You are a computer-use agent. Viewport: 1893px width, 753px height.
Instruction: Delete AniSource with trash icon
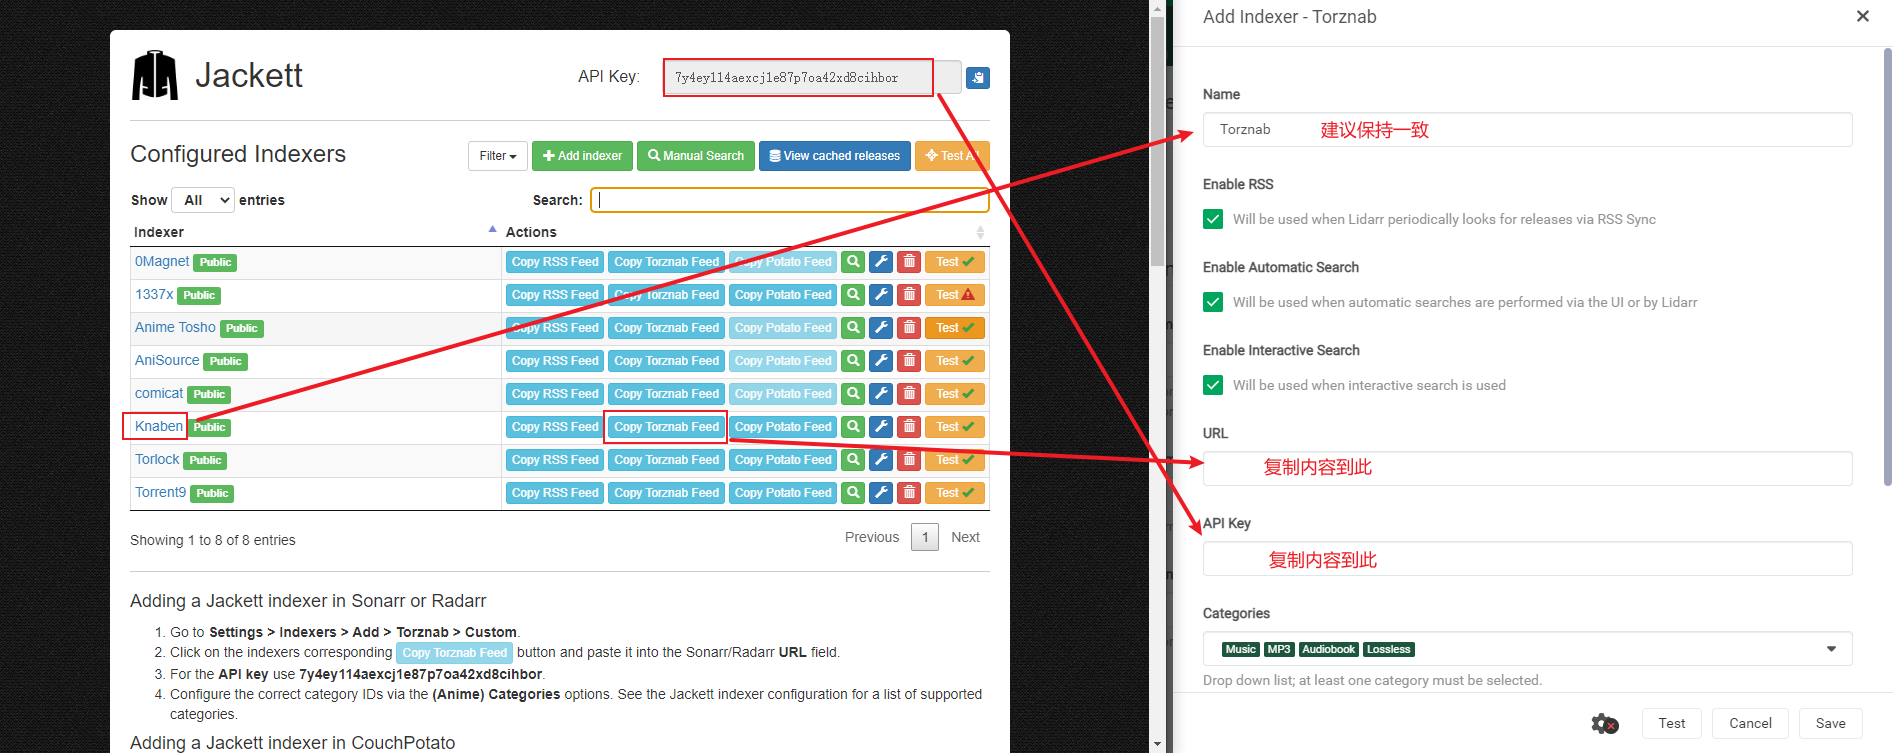[909, 361]
